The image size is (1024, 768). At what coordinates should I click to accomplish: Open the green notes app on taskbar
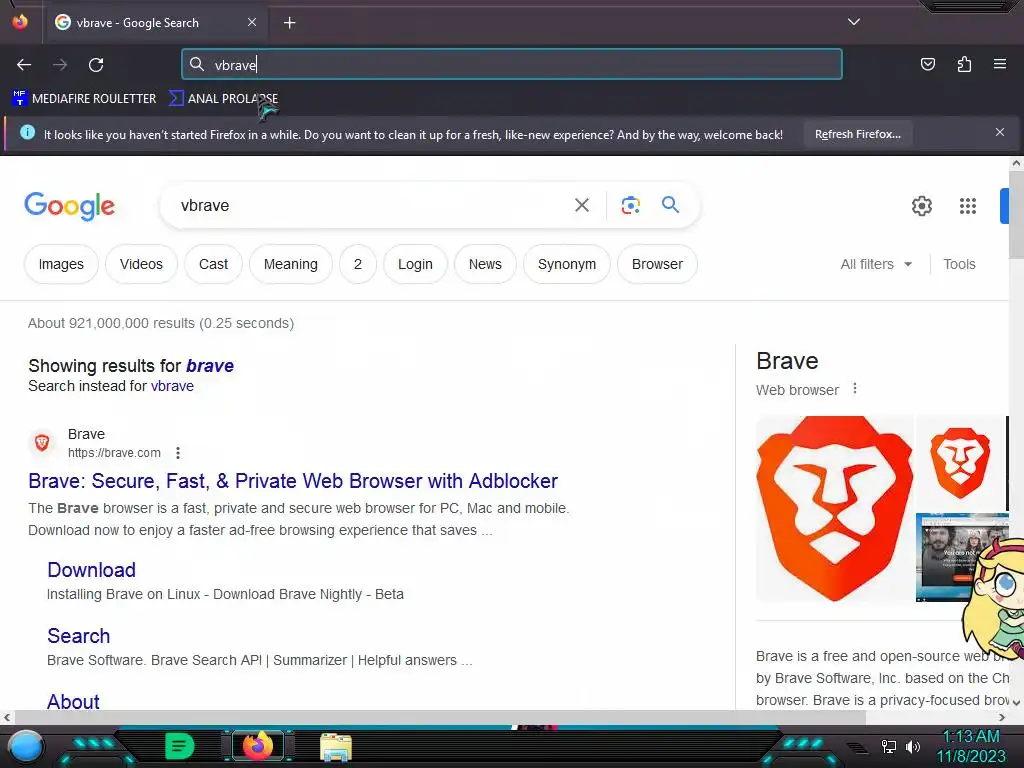(180, 746)
